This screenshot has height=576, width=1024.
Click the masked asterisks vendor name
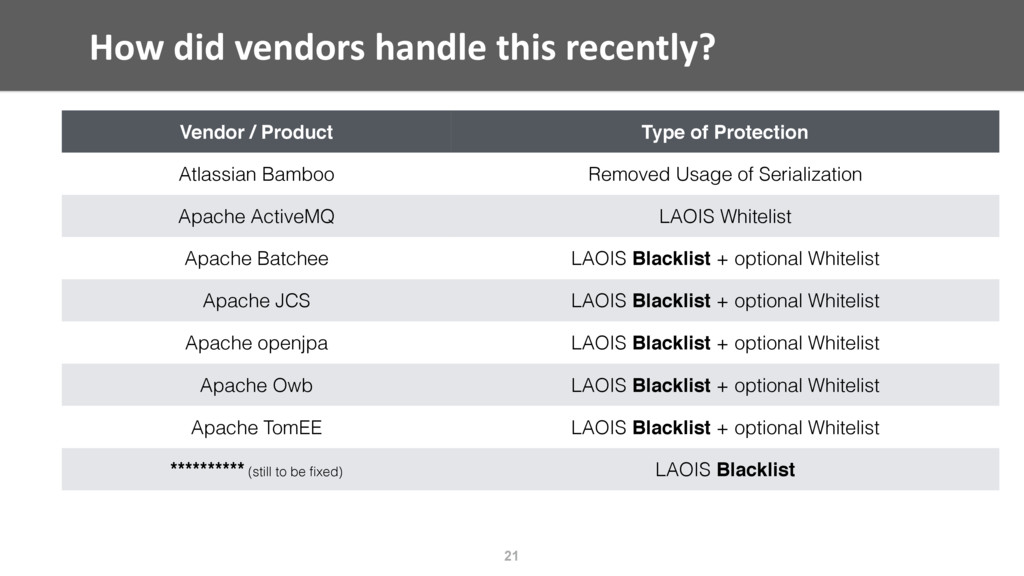207,467
